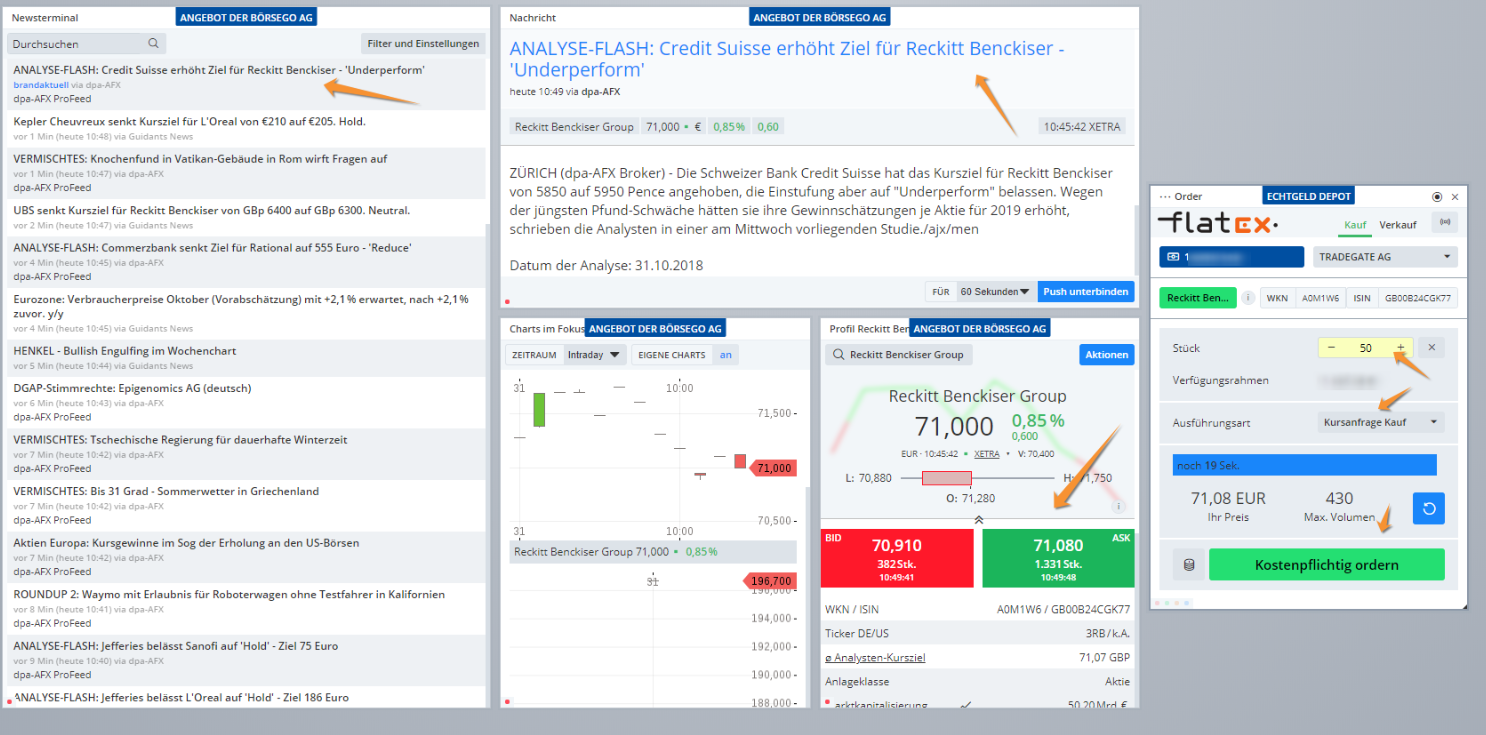This screenshot has height=735, width=1486.
Task: Click the green Reckitt Ben... button
Action: [x=1197, y=297]
